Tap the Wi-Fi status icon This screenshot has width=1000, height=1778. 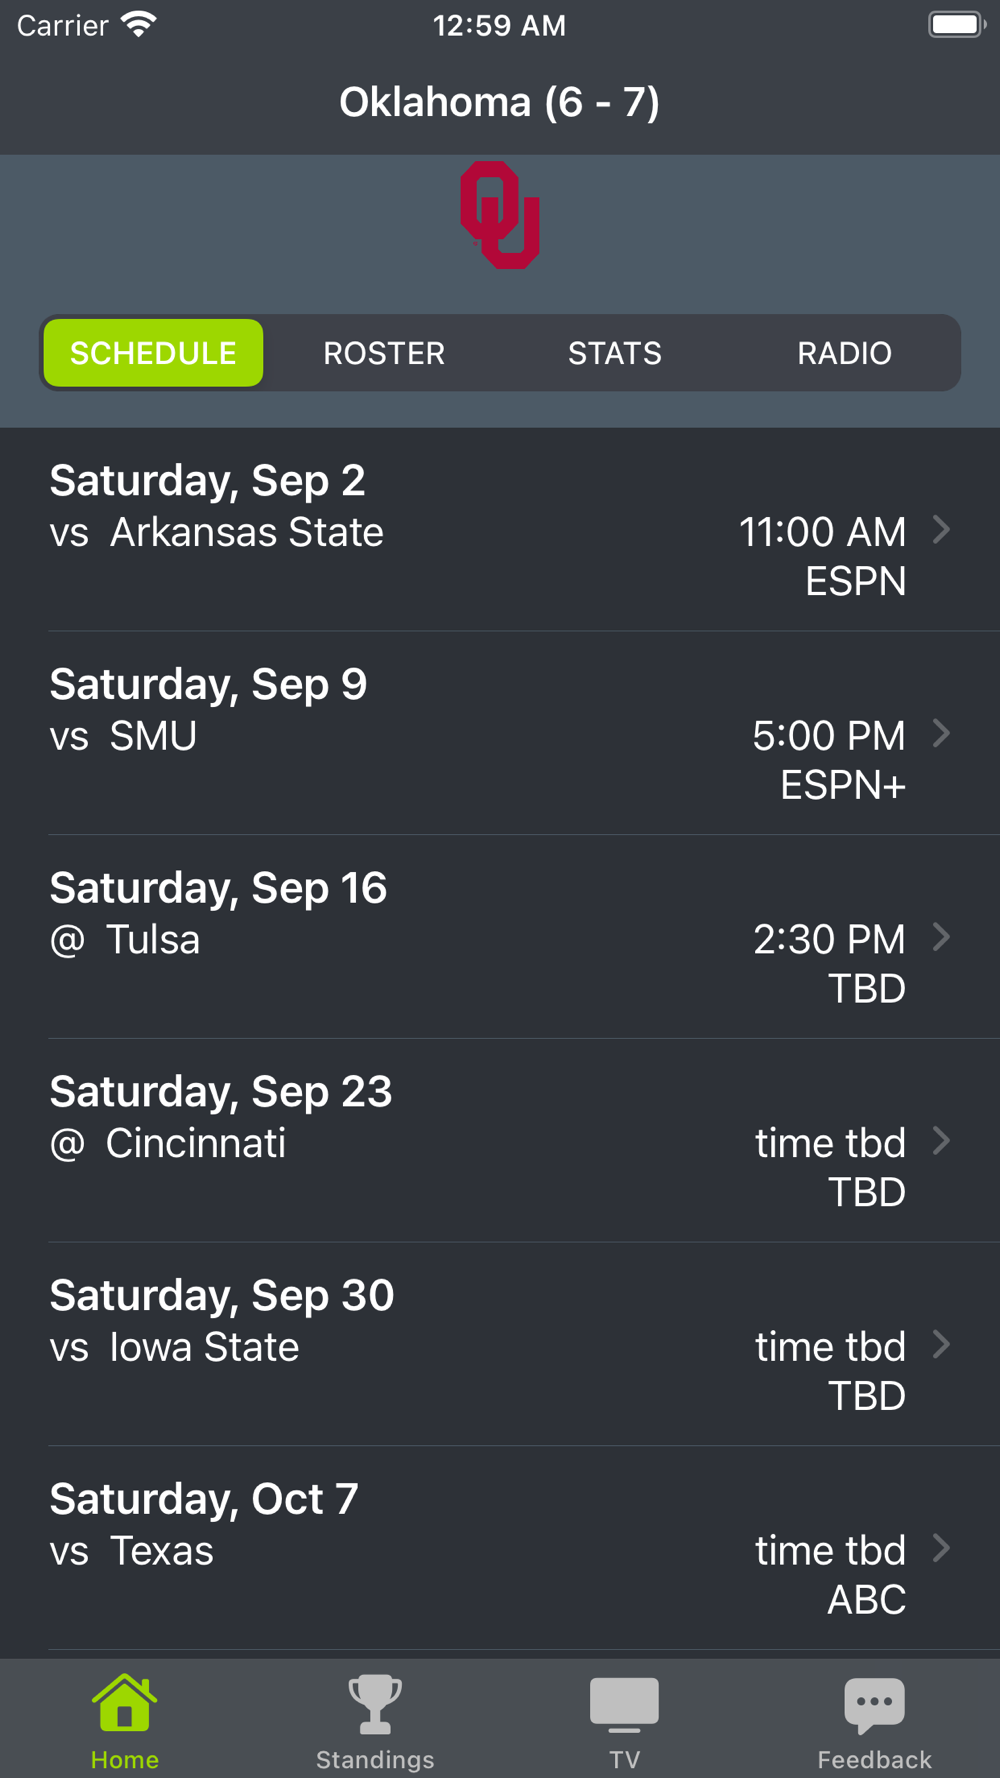point(139,25)
